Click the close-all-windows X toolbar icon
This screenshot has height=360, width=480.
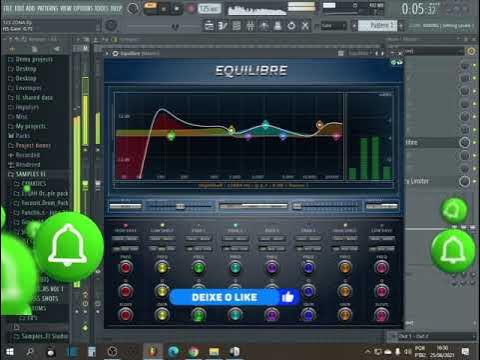point(305,26)
